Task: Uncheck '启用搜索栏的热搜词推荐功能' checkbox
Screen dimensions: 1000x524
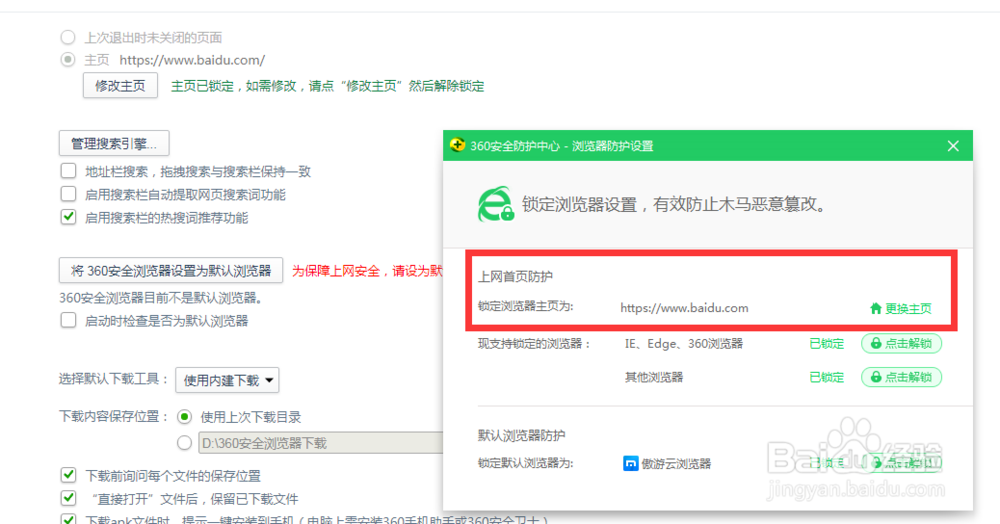Action: coord(68,217)
